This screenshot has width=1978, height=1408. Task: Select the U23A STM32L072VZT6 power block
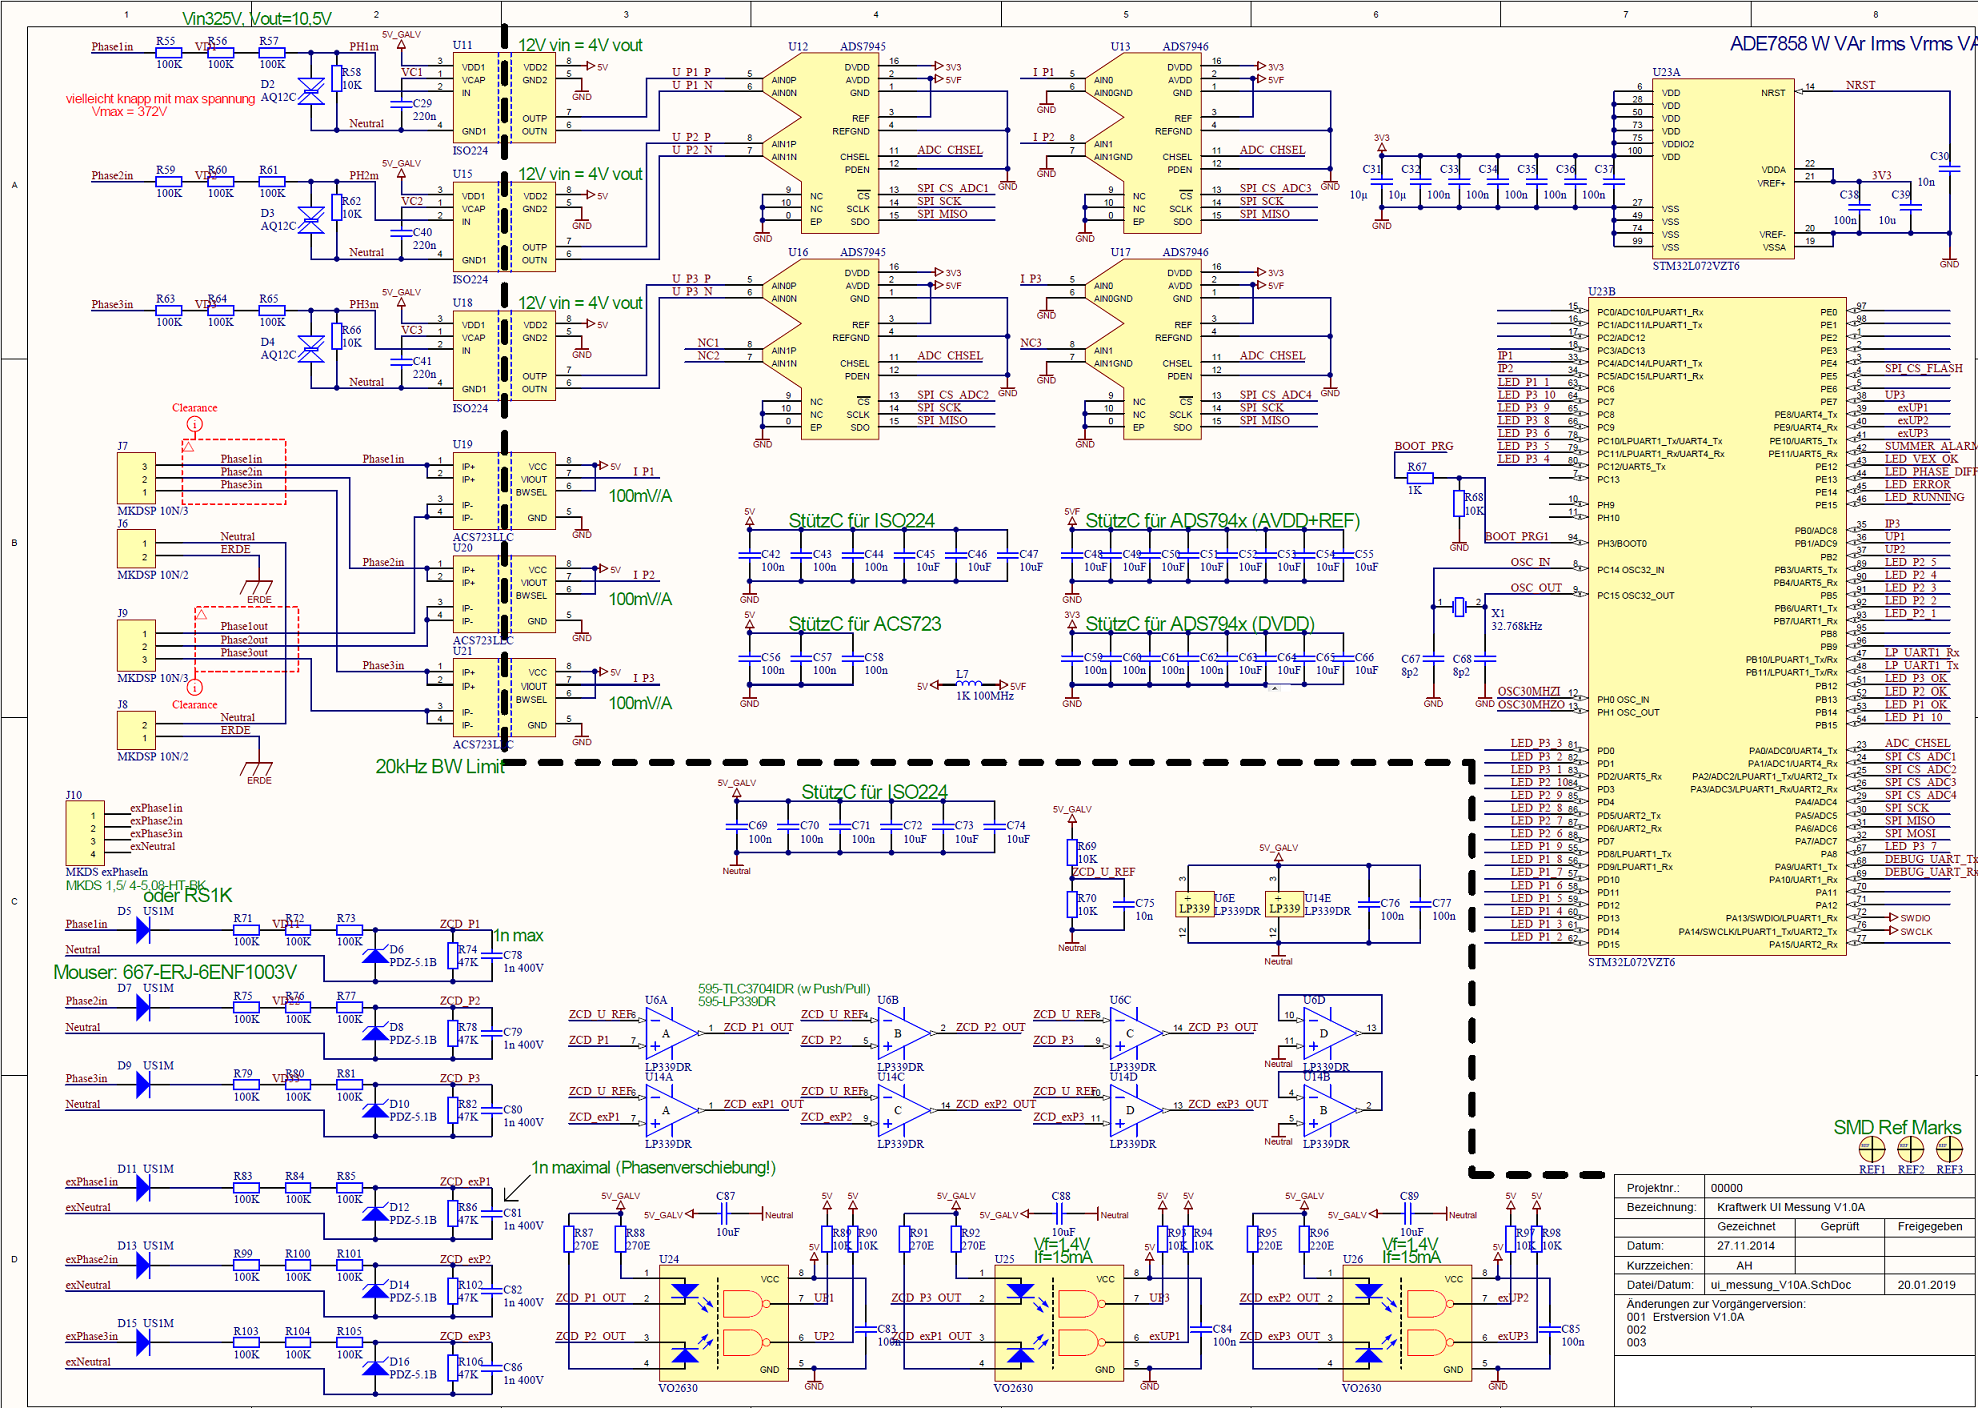1722,169
